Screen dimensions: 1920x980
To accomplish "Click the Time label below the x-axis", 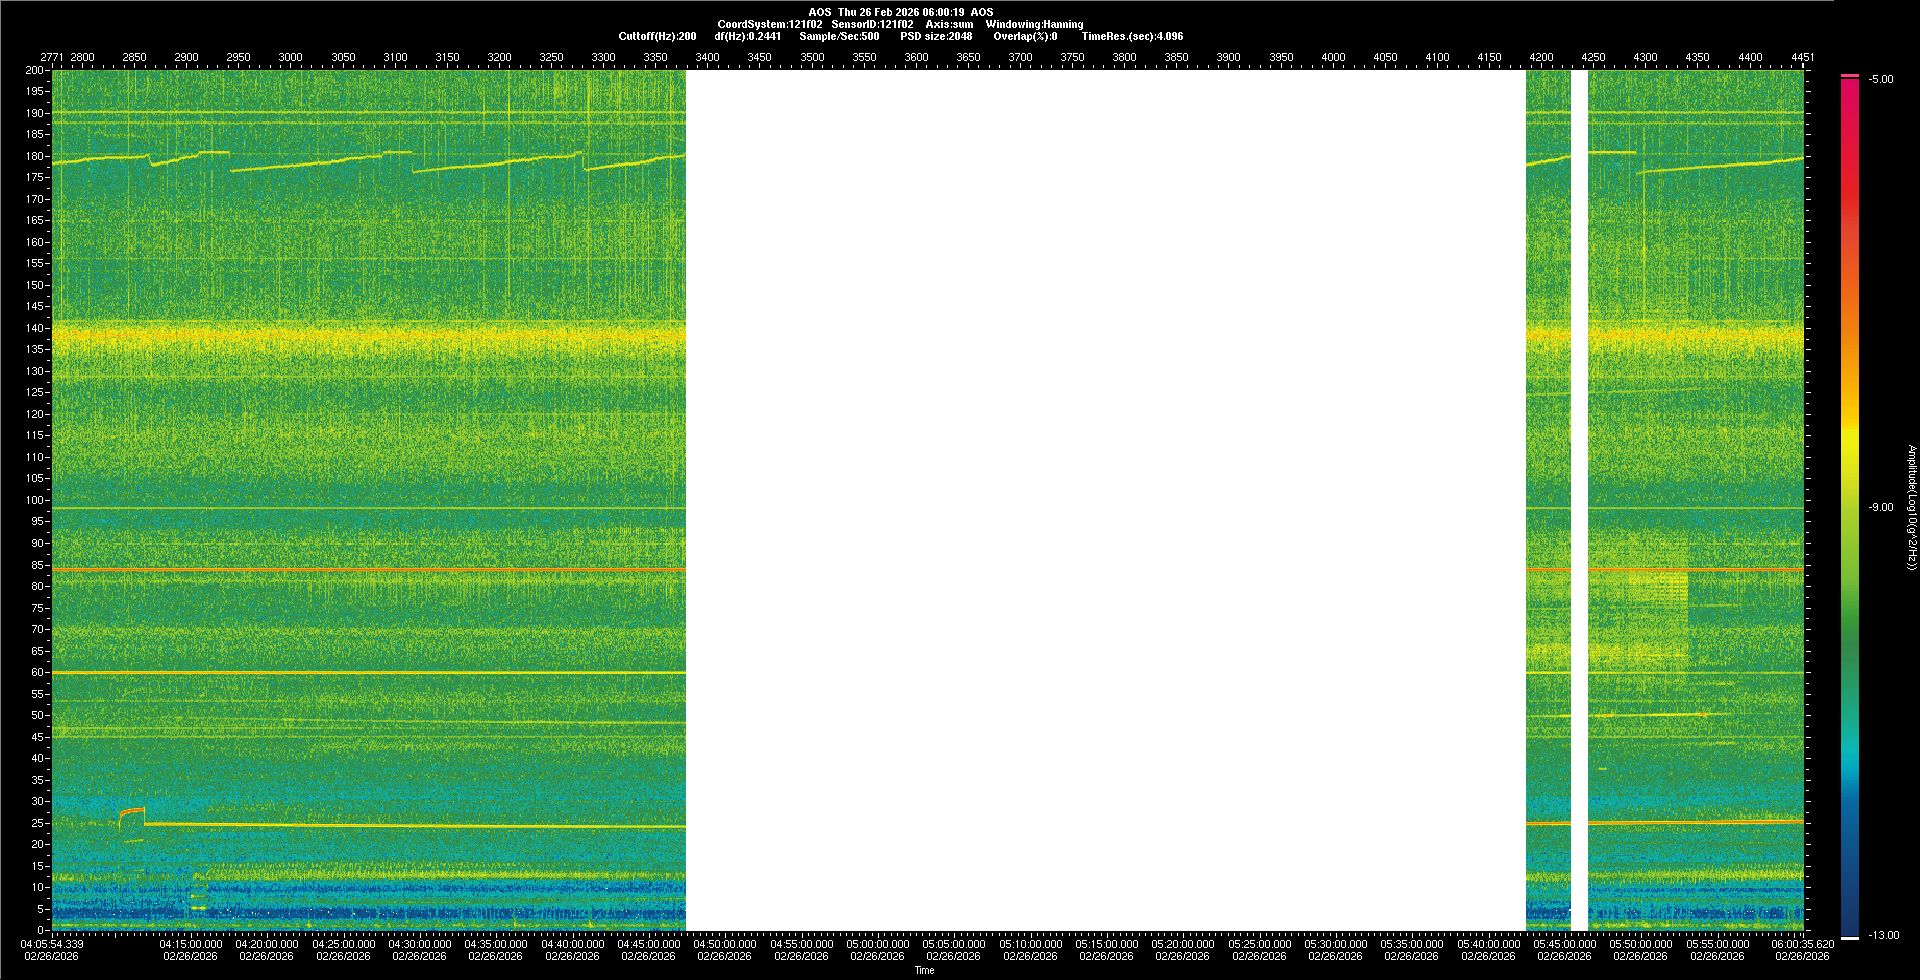I will click(x=924, y=970).
